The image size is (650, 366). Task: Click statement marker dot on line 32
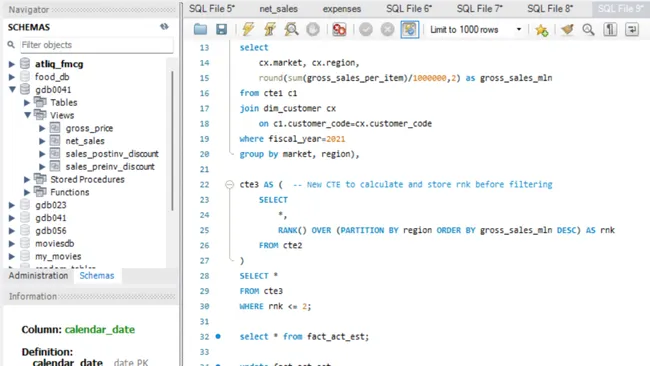[218, 337]
